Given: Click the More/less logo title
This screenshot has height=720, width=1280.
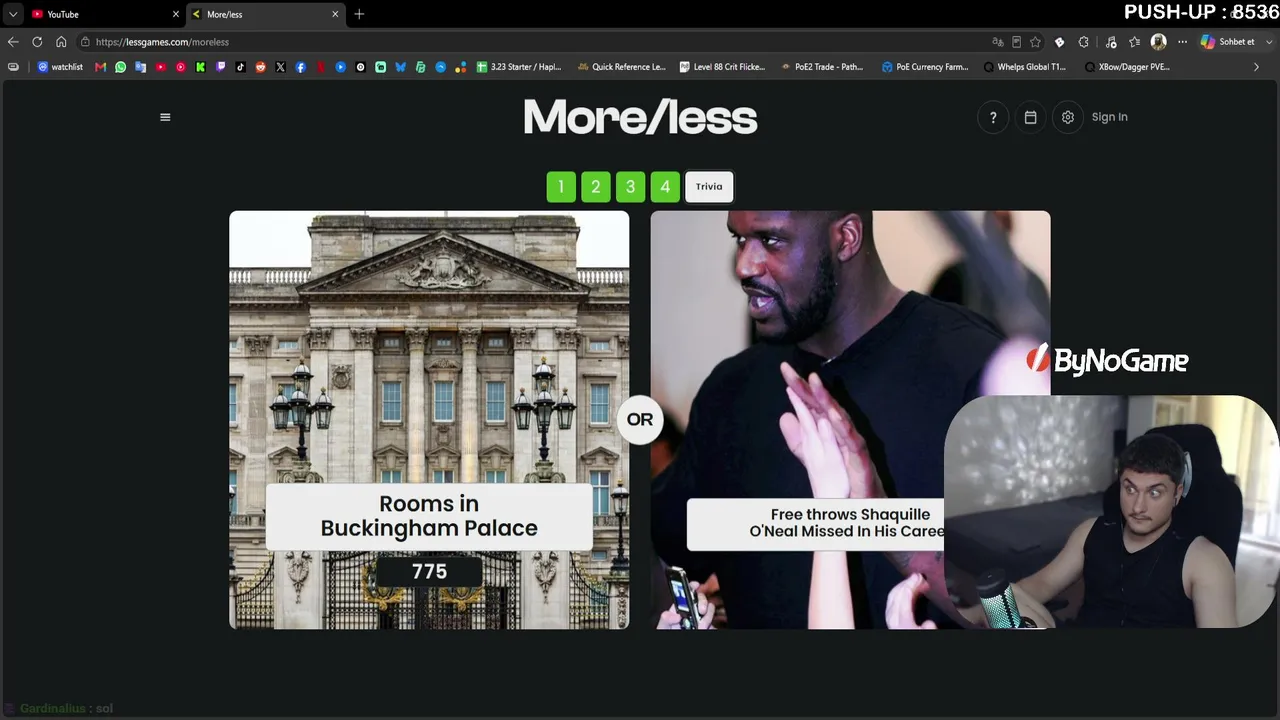Looking at the screenshot, I should click(640, 117).
